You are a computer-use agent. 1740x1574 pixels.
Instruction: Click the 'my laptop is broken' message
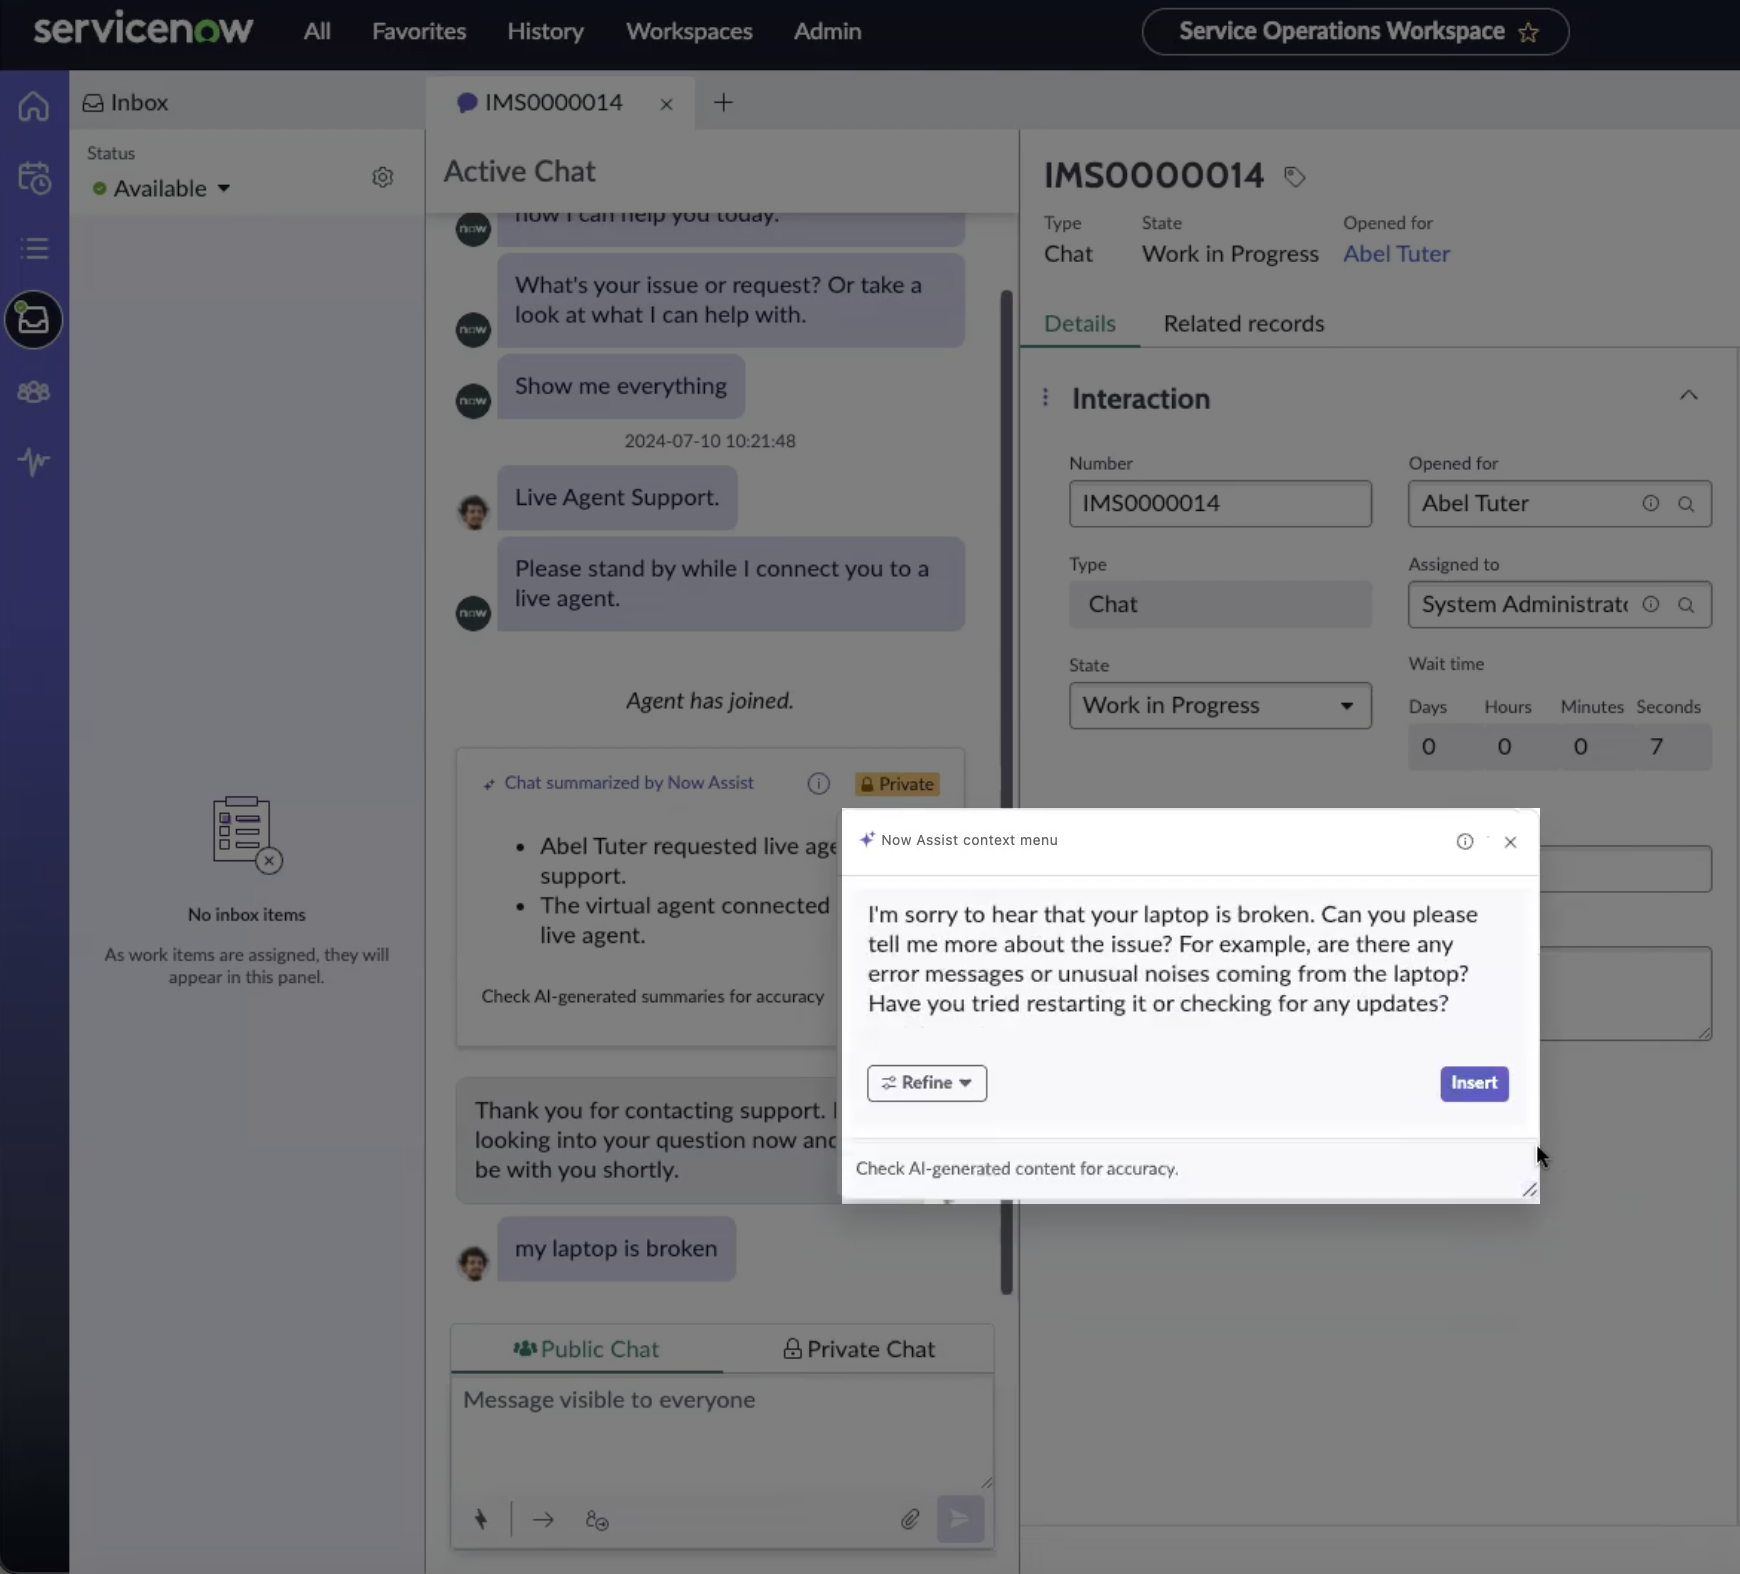coord(616,1249)
